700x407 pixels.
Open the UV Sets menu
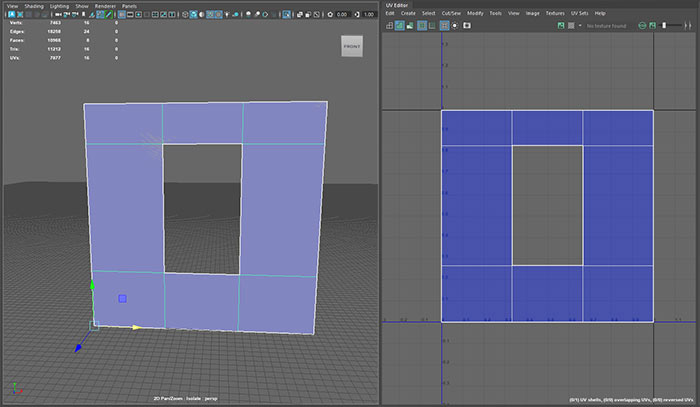click(580, 13)
